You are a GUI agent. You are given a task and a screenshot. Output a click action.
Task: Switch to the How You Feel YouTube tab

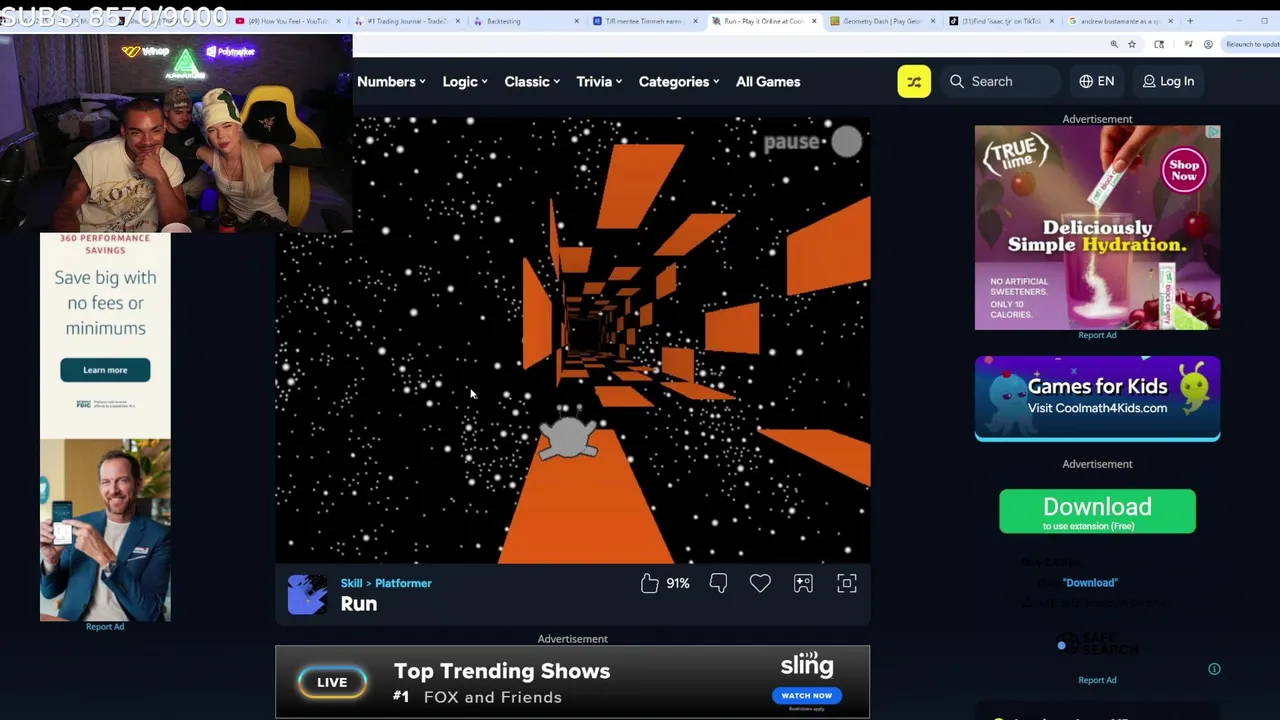point(285,21)
